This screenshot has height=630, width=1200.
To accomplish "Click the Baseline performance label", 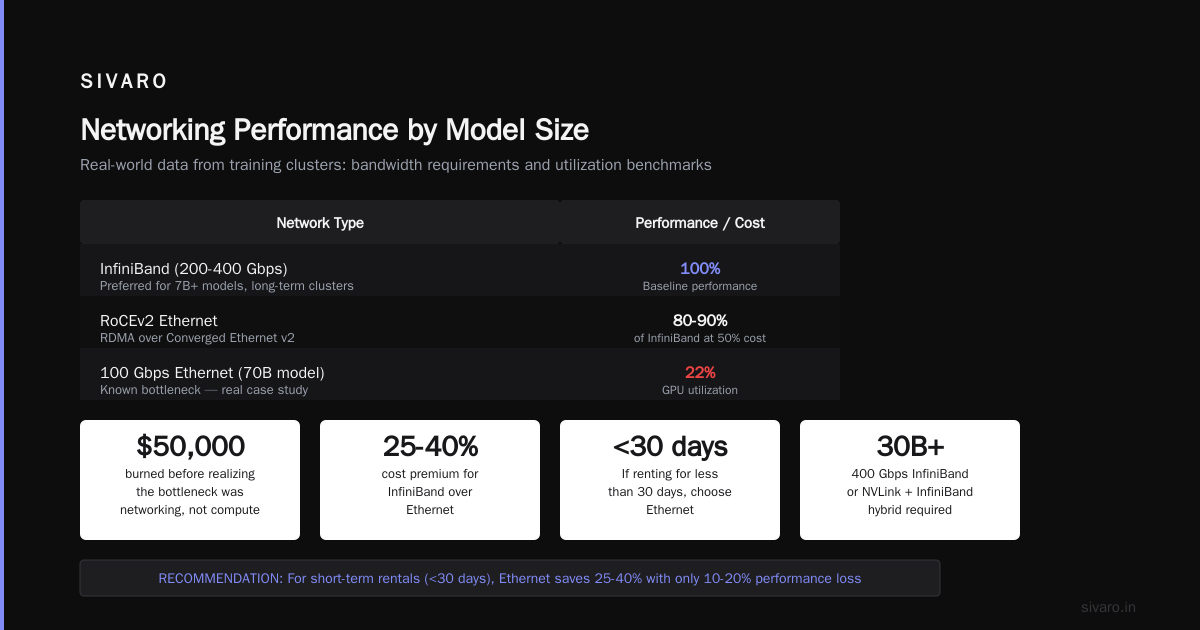I will [700, 286].
